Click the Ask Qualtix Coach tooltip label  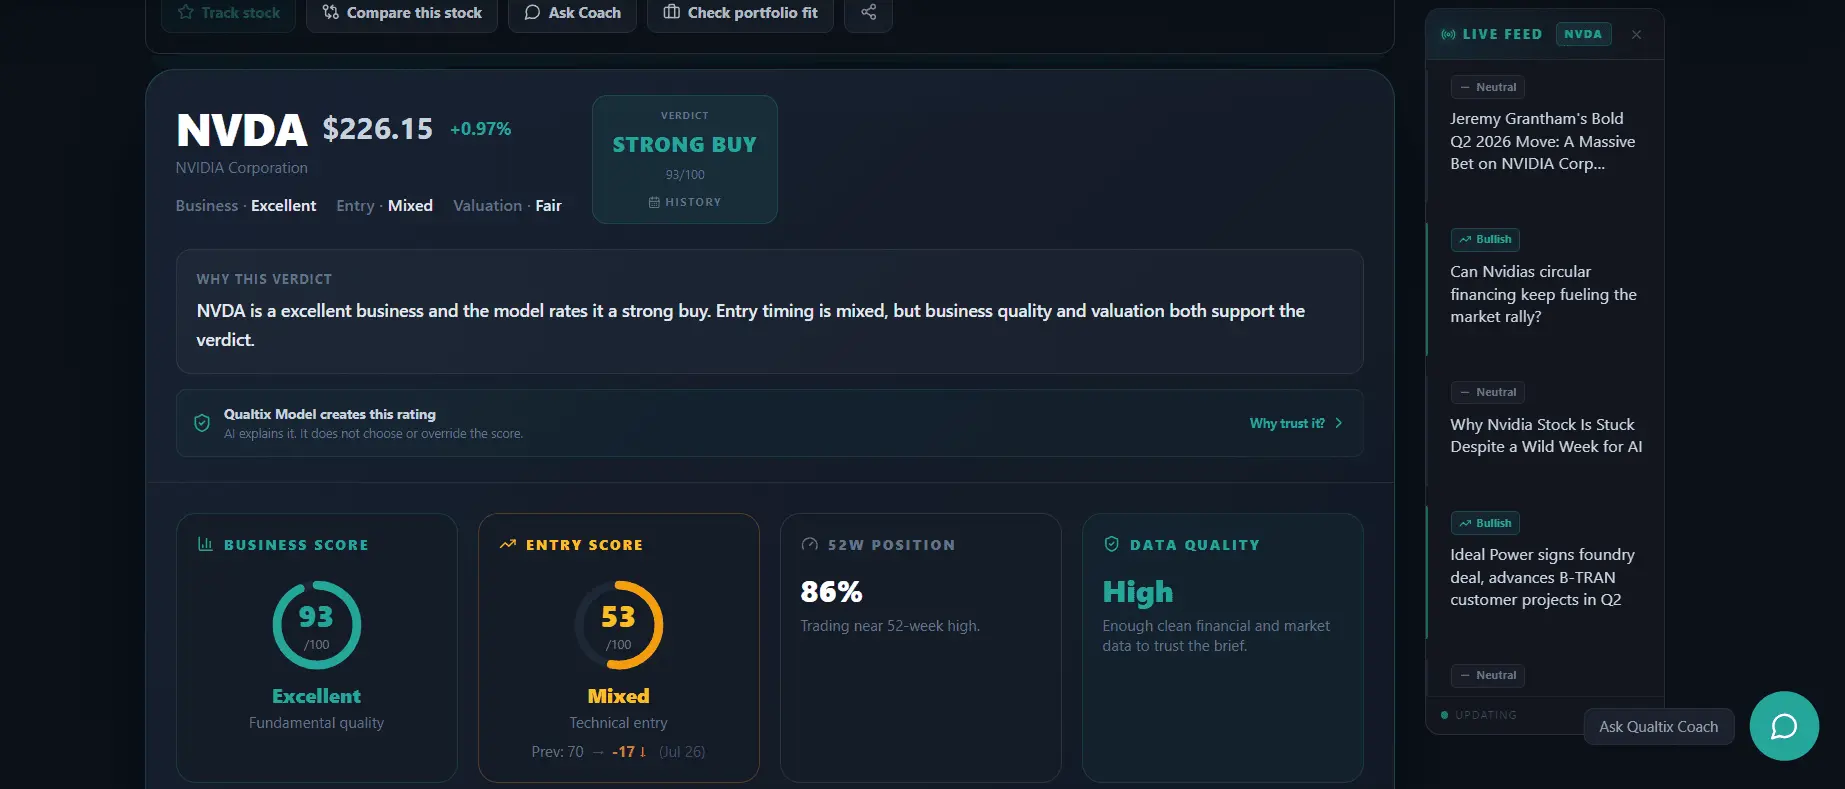click(1658, 727)
